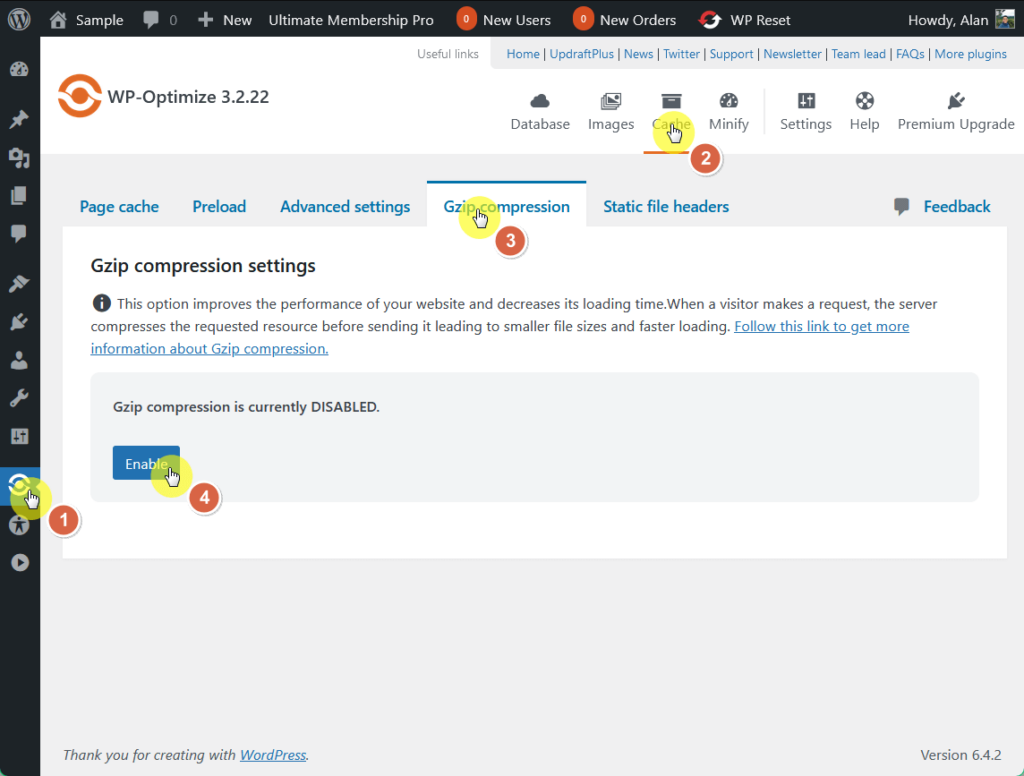Image resolution: width=1024 pixels, height=776 pixels.
Task: Open the Newsletter link
Action: (x=792, y=54)
